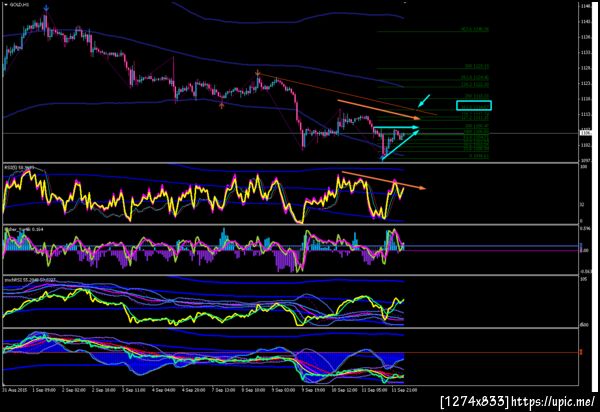Viewport: 600px width, 412px height.
Task: Click the 9 Sep 03:00 time label
Action: click(284, 390)
